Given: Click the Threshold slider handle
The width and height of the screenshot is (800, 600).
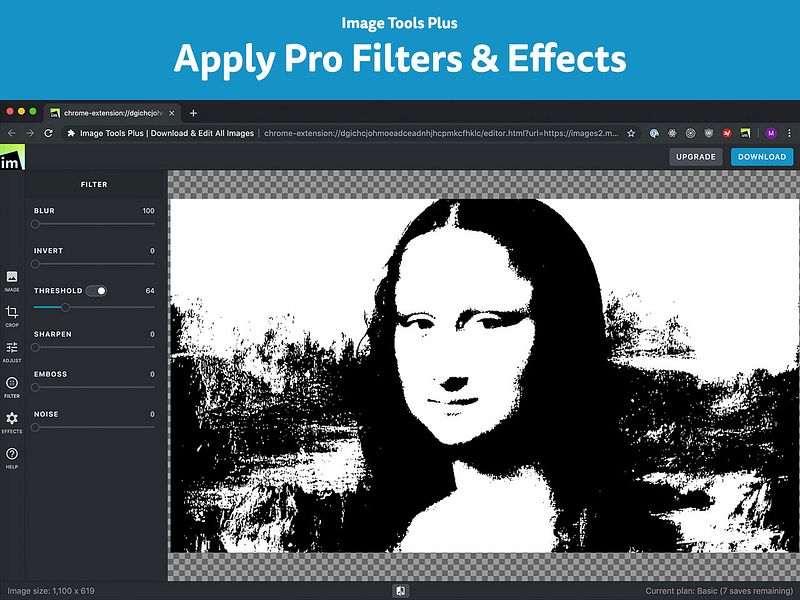Looking at the screenshot, I should 65,307.
